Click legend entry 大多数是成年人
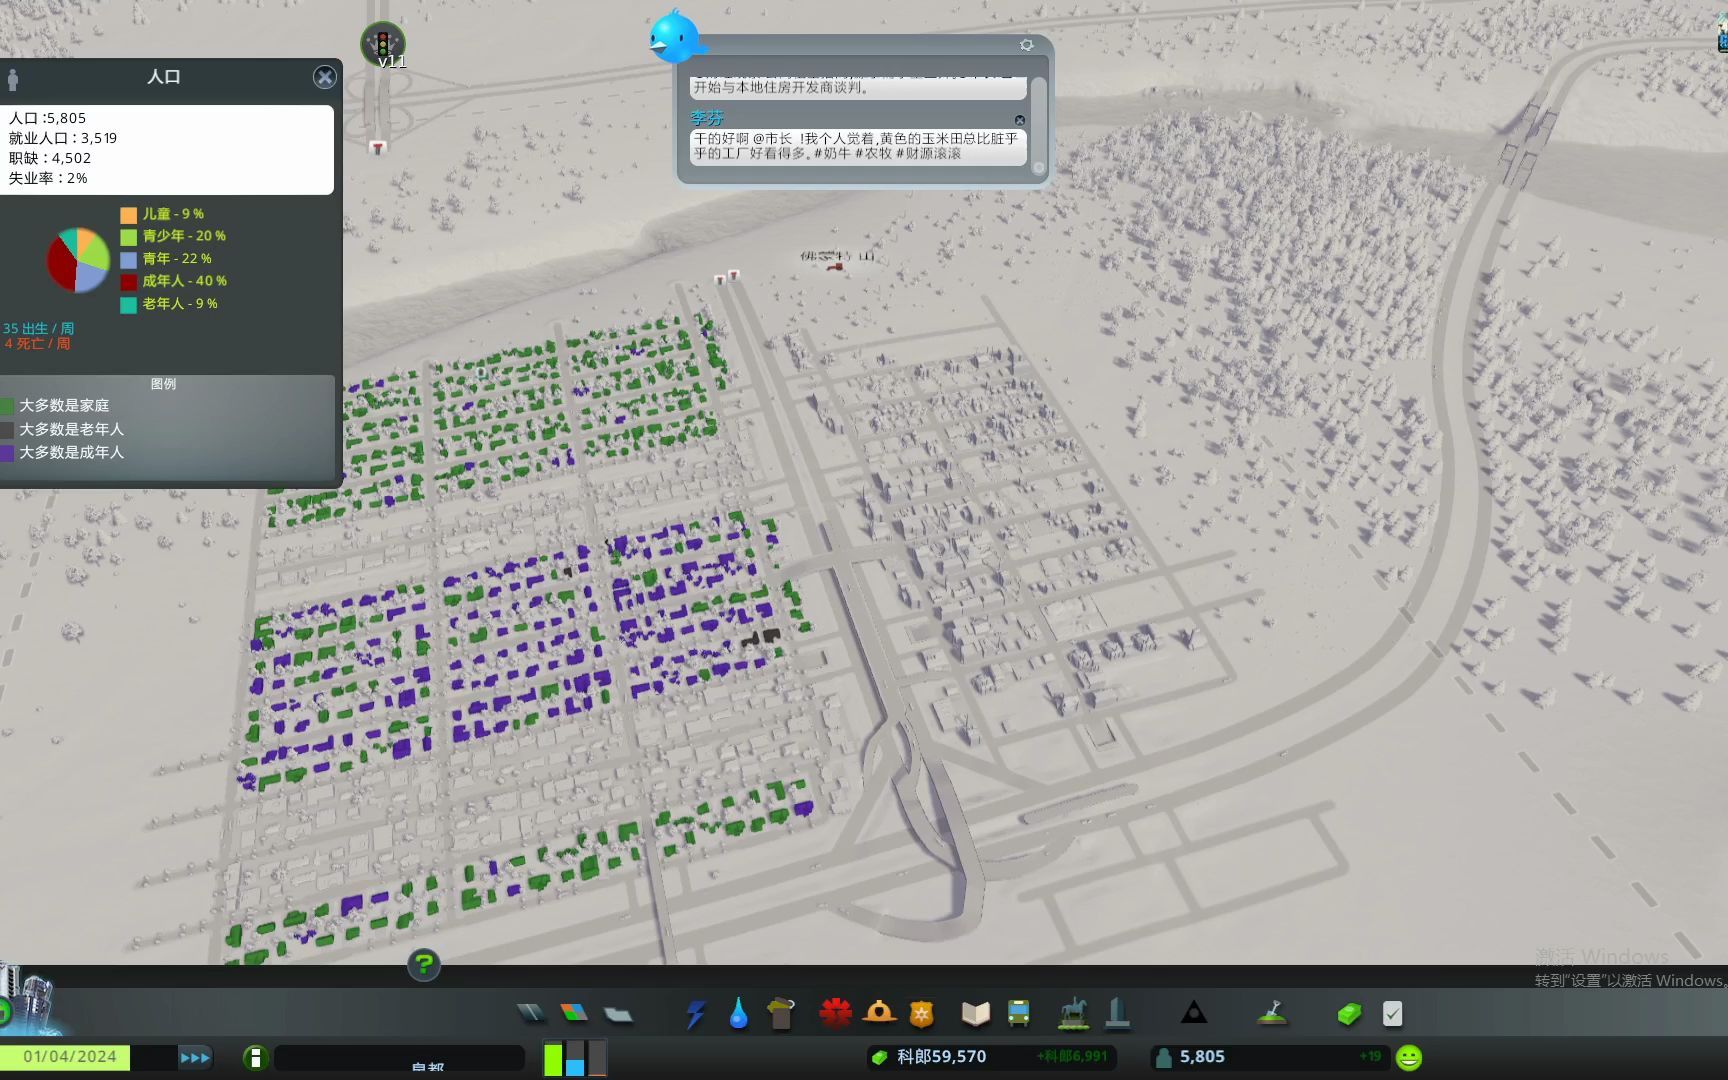 coord(72,453)
